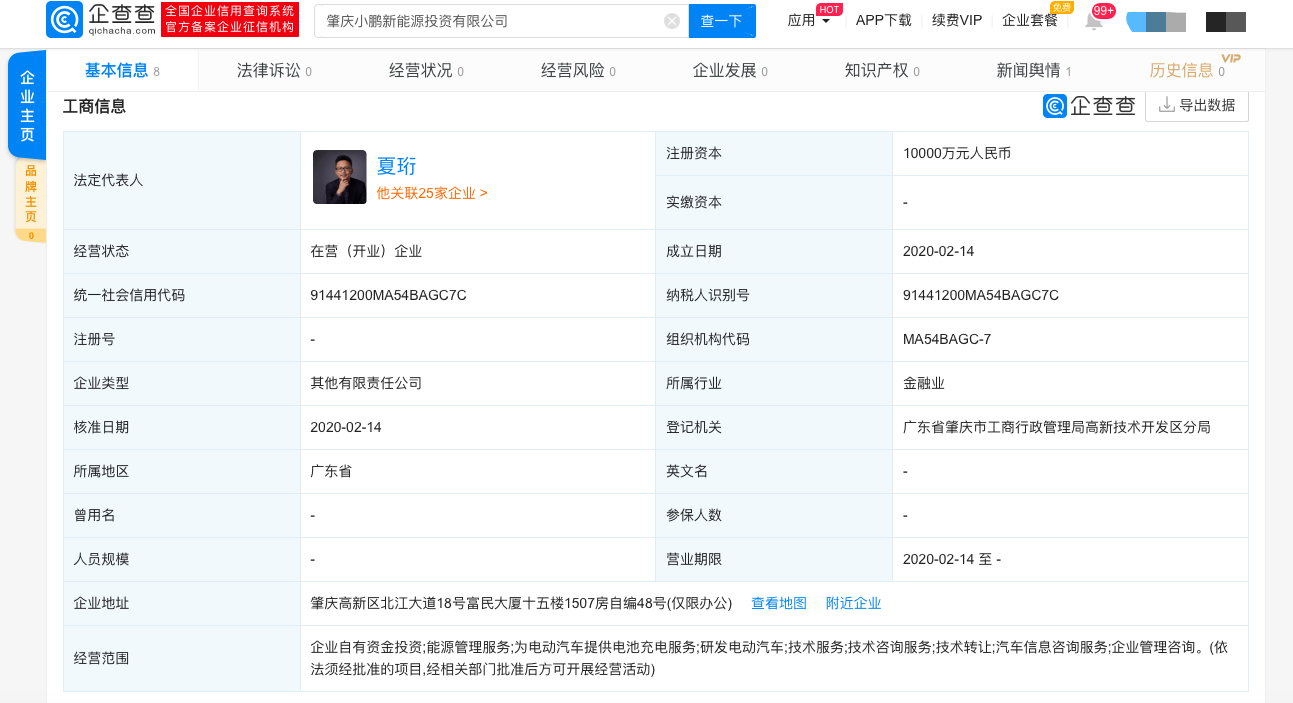Open legal representative 夏珩's profile
Screen dimensions: 1293x703
pos(396,166)
